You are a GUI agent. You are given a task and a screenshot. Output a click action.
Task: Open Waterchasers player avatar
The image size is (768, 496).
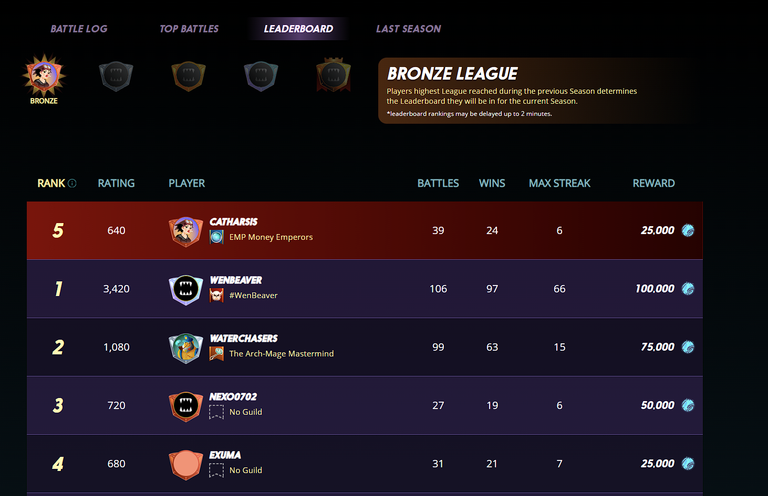pyautogui.click(x=186, y=348)
